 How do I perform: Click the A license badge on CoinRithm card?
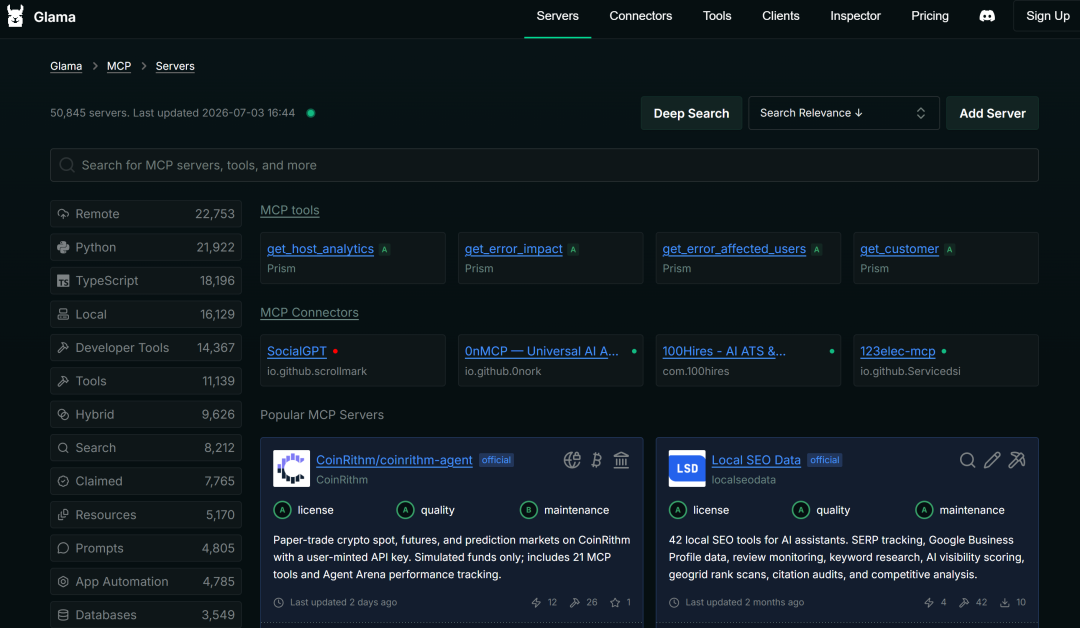282,510
